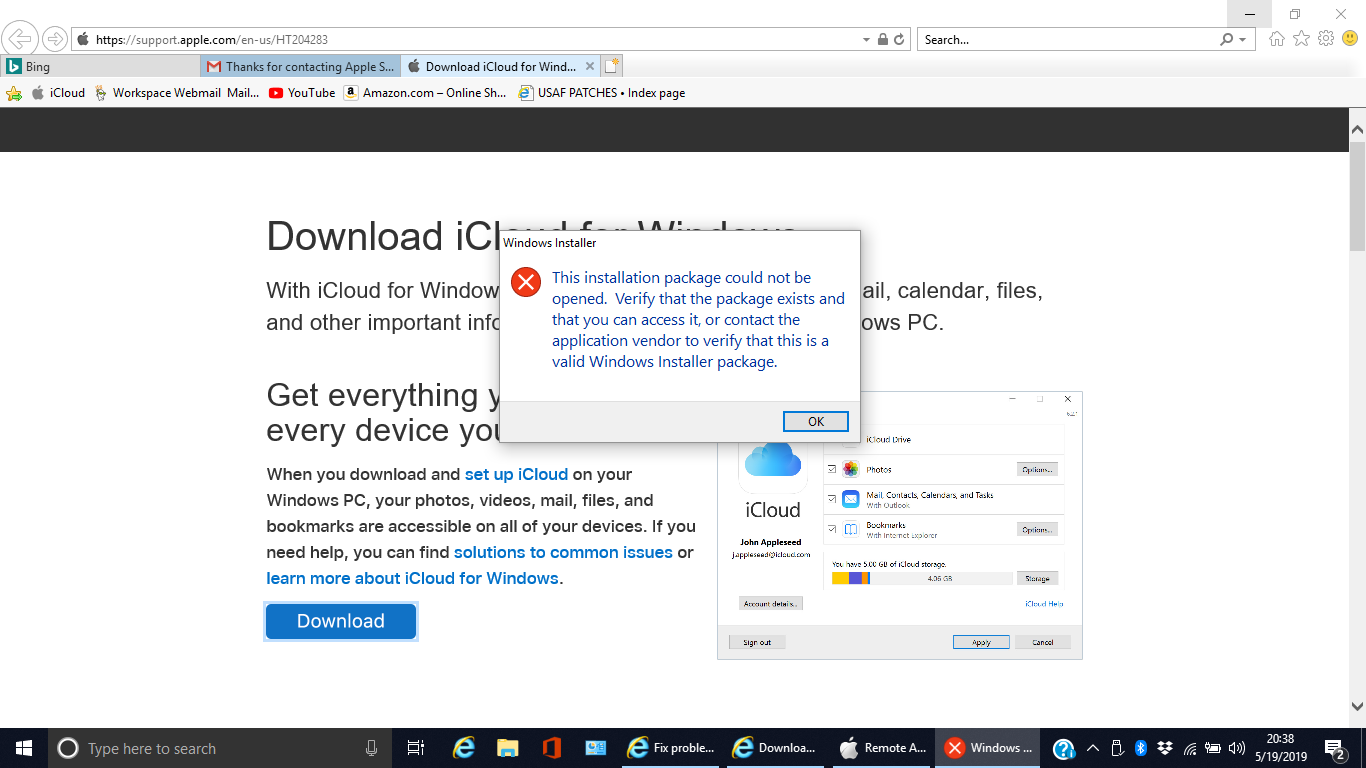Click the browser Back arrow
The image size is (1366, 768).
coord(20,39)
